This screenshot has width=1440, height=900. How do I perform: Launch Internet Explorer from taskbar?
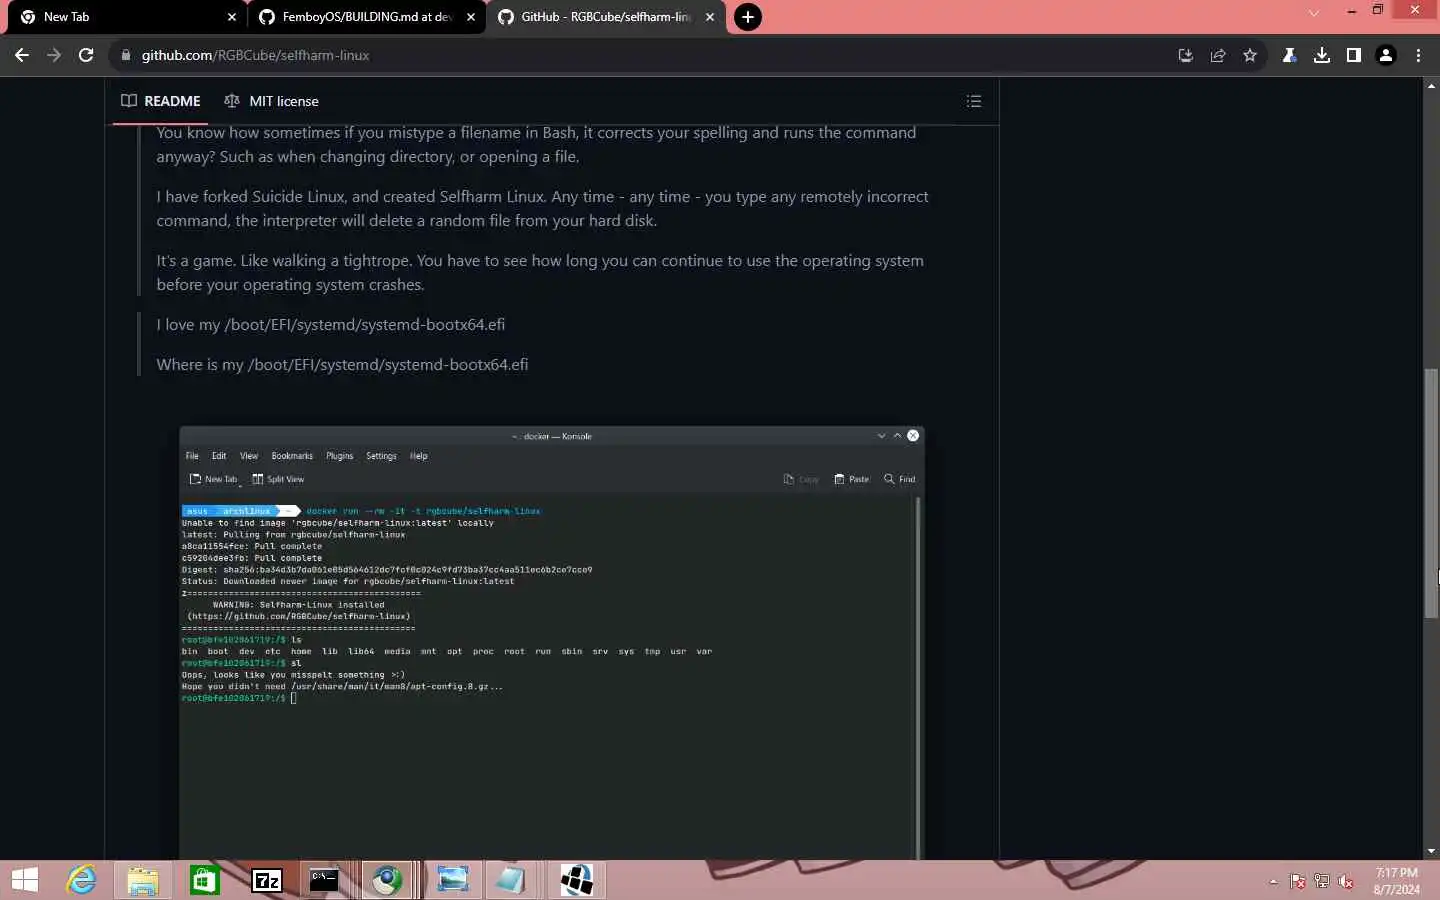(81, 880)
